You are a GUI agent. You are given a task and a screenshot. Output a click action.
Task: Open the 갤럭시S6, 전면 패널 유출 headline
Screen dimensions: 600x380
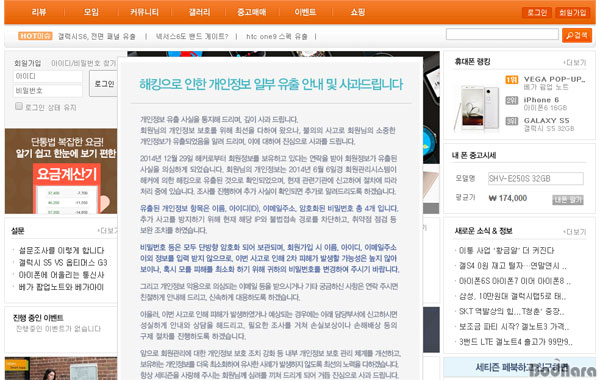point(96,36)
